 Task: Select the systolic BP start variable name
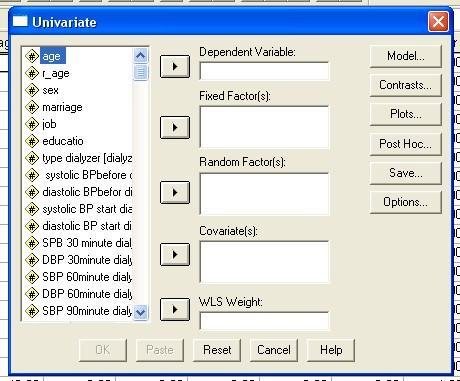(x=87, y=209)
